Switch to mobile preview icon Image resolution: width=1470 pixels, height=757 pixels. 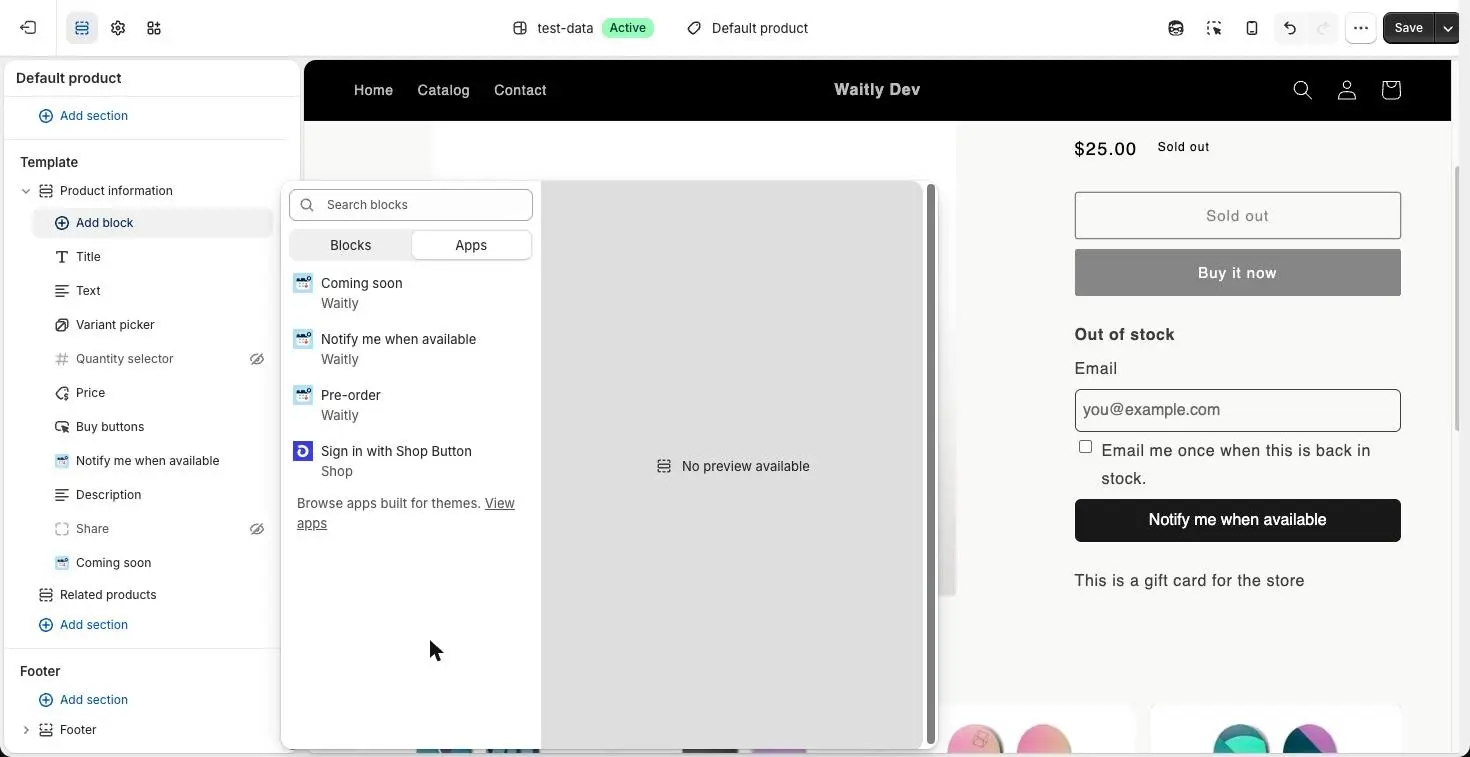(1252, 28)
